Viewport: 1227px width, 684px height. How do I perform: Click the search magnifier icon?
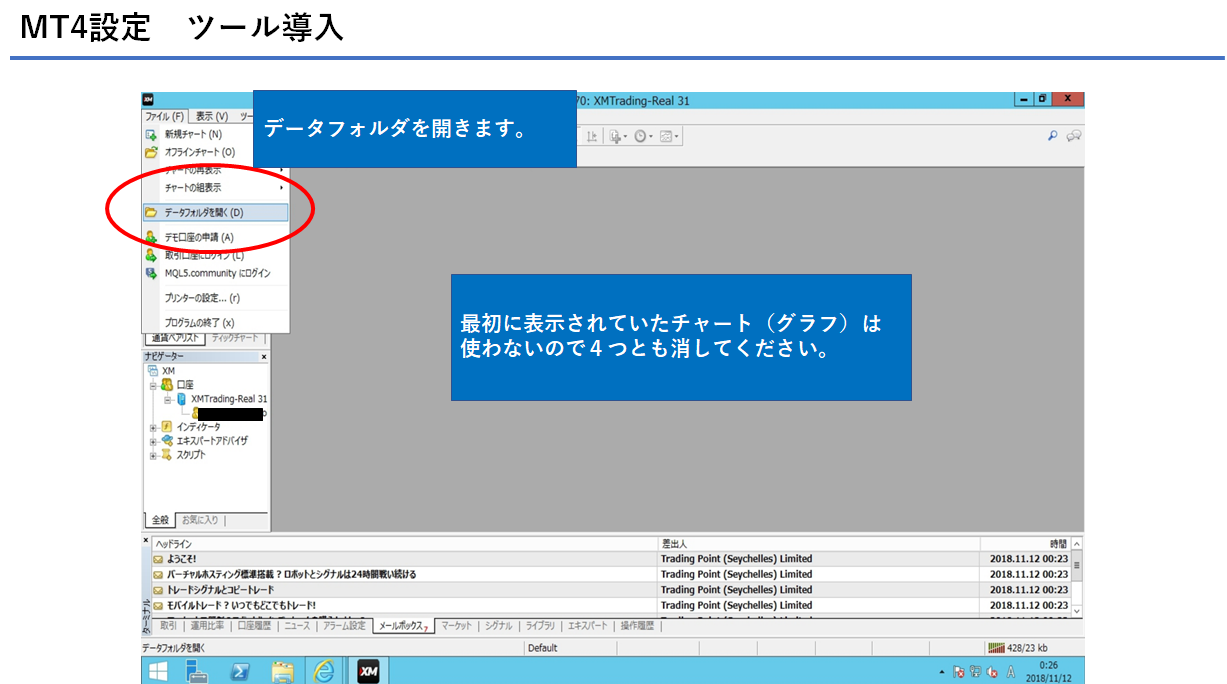tap(1053, 136)
